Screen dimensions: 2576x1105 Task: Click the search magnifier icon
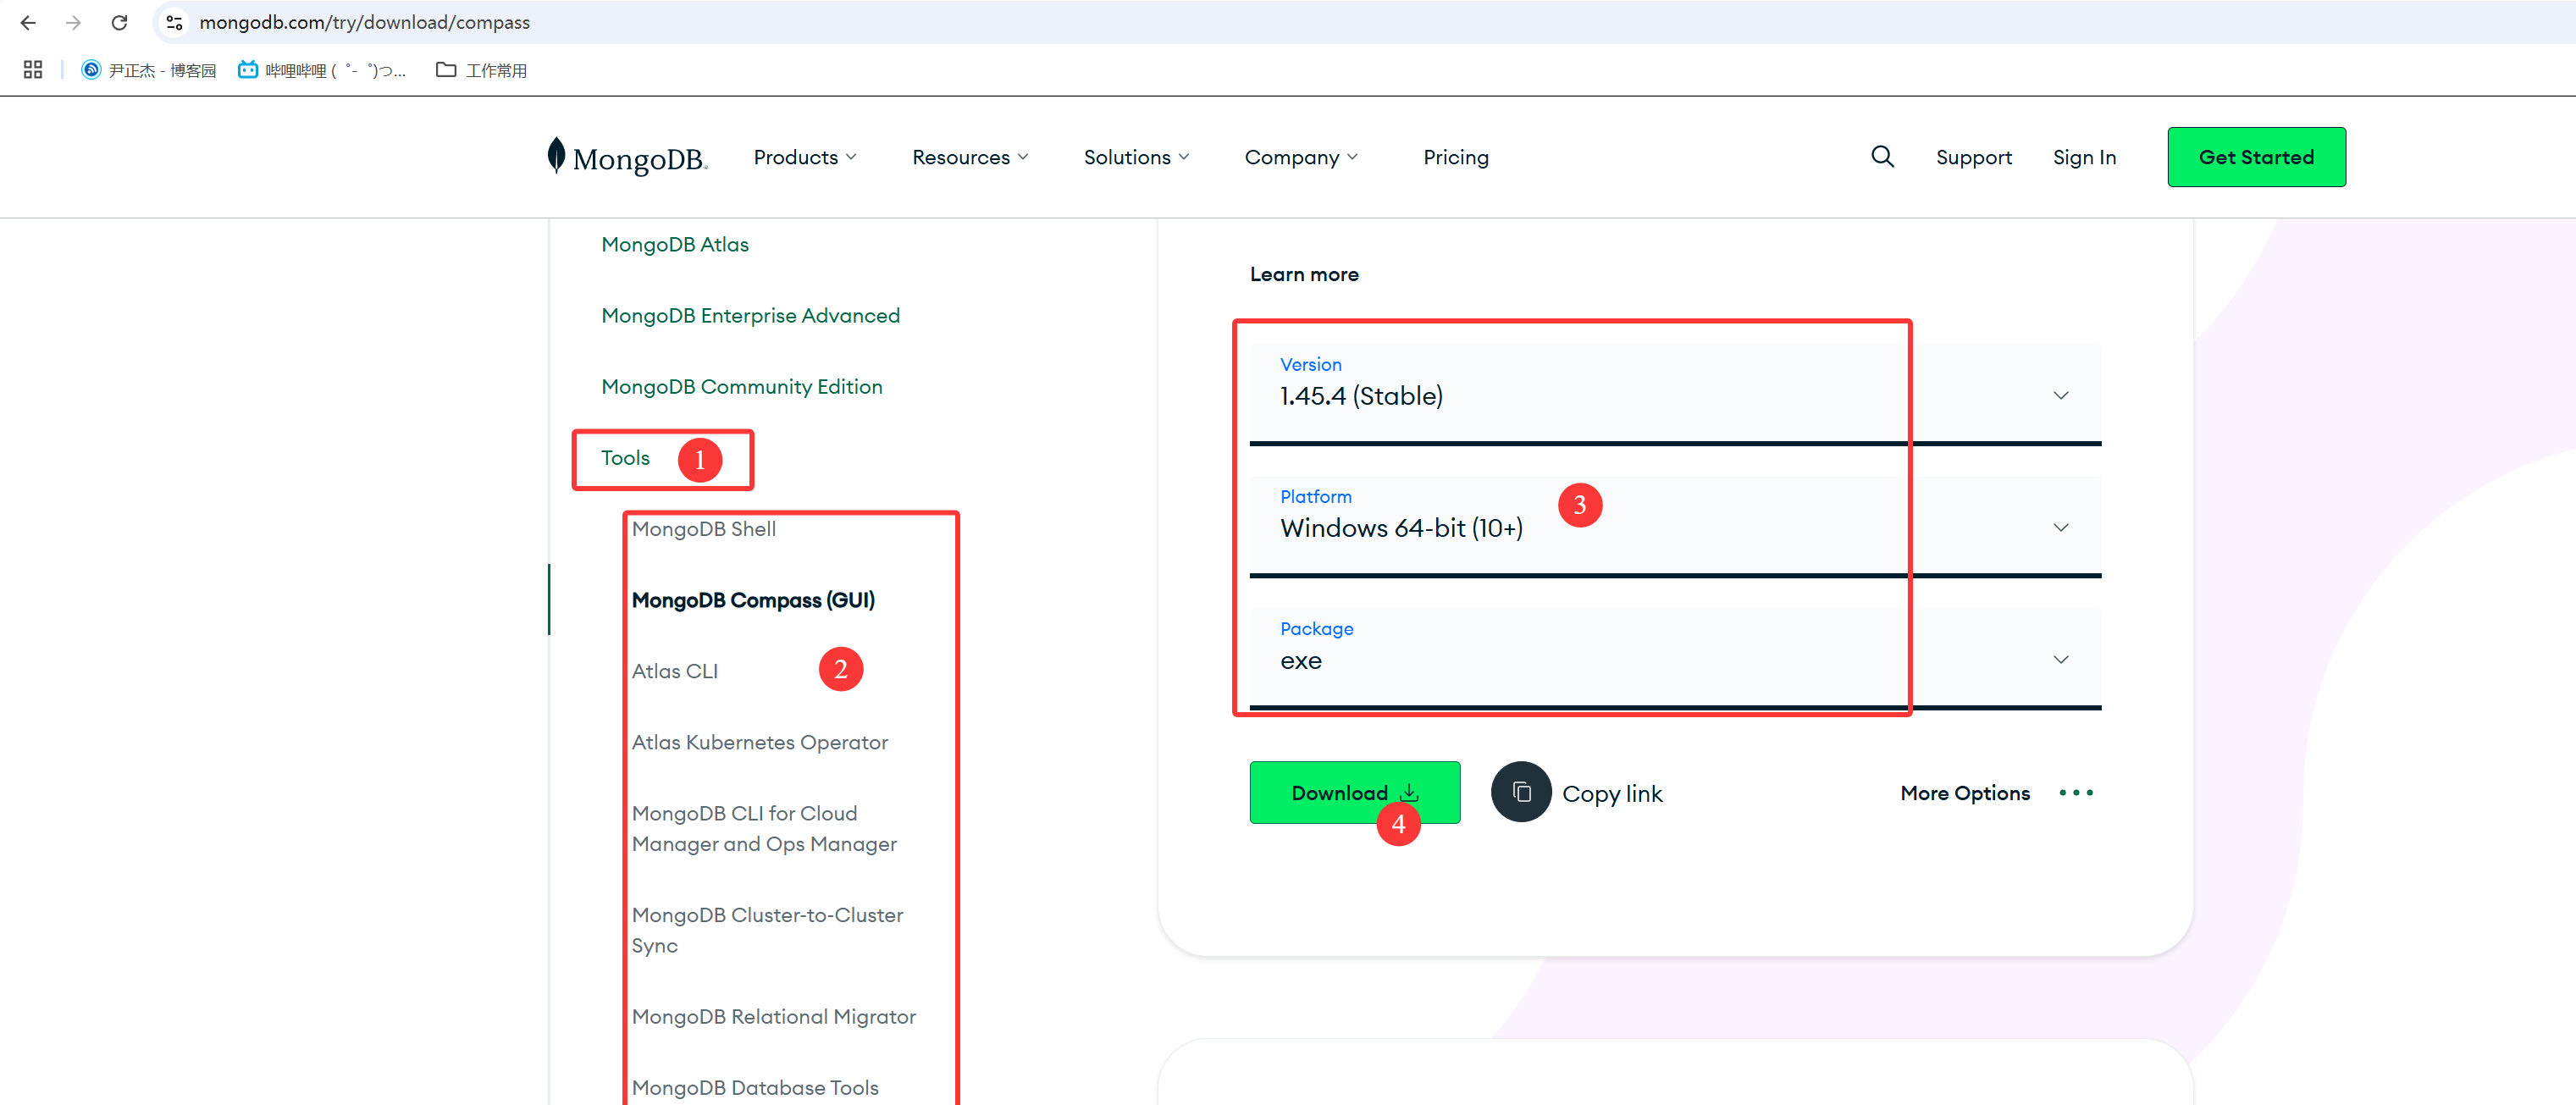pos(1882,157)
